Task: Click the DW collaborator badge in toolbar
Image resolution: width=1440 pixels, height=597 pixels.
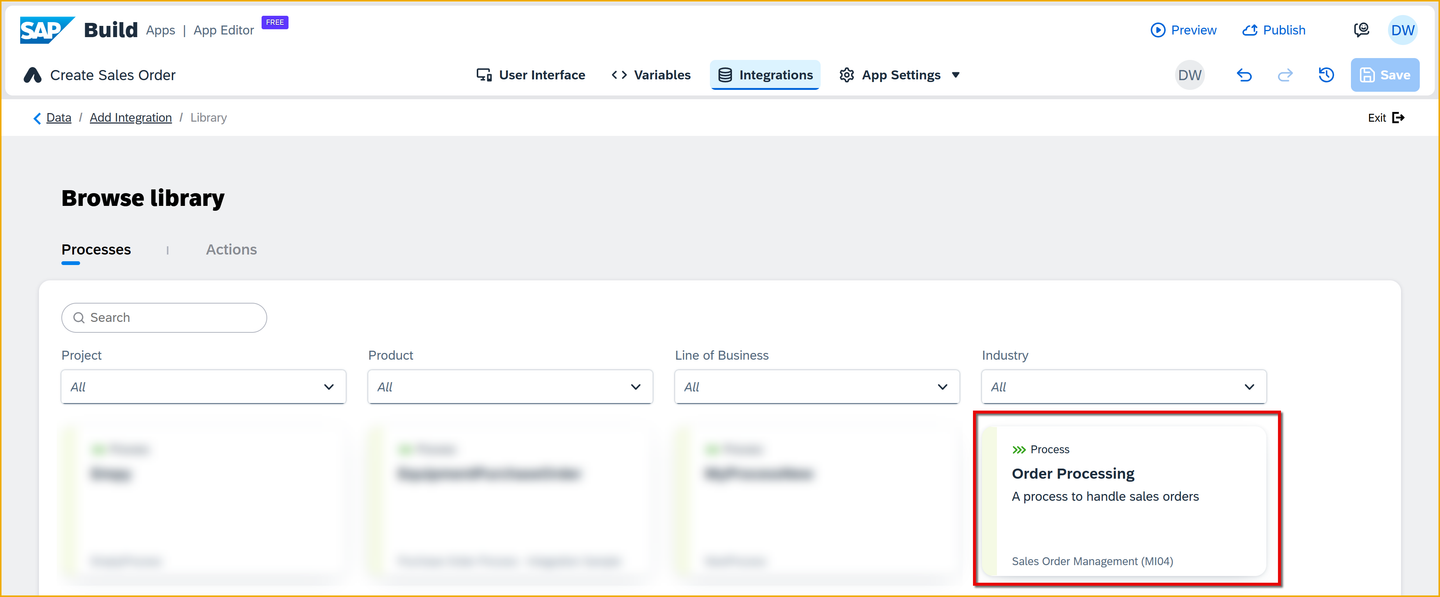Action: tap(1190, 75)
